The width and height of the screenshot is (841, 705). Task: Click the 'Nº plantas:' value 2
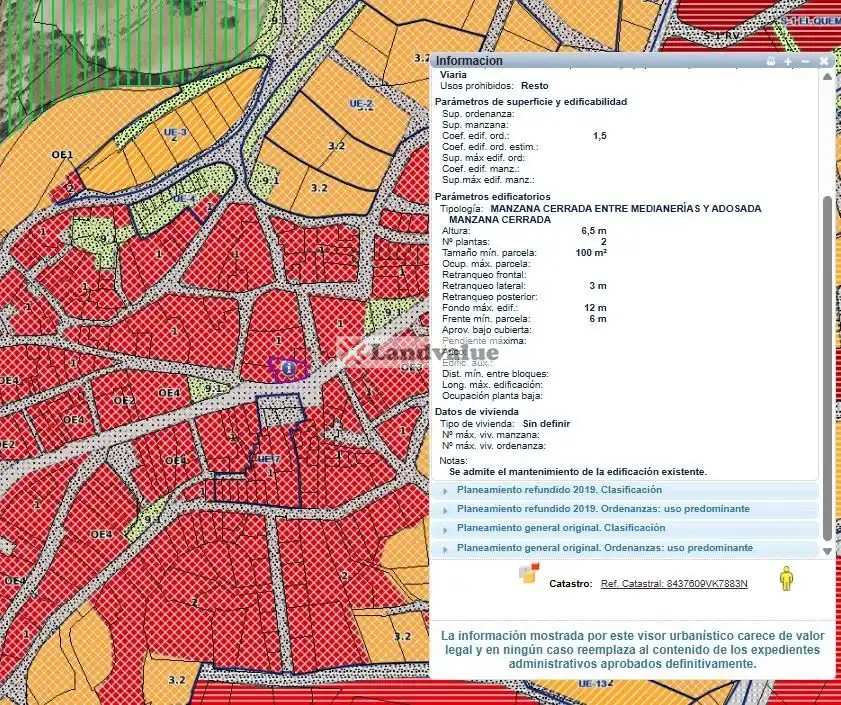604,242
